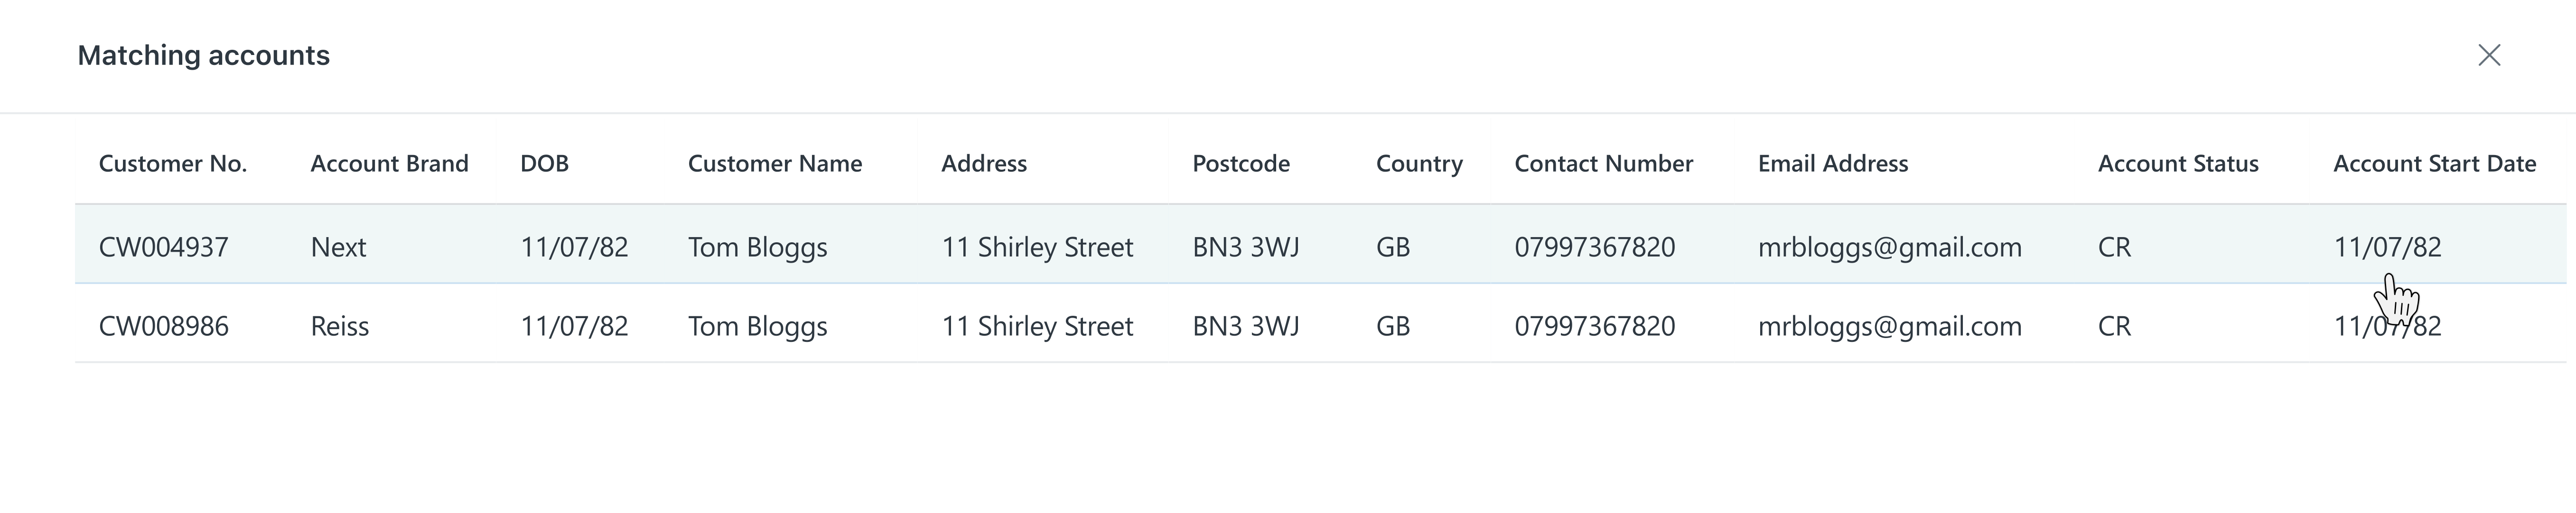Image resolution: width=2576 pixels, height=513 pixels.
Task: Click the Country column header
Action: [1418, 164]
